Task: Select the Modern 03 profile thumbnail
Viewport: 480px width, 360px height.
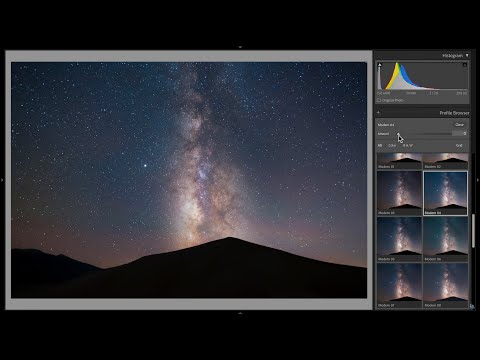Action: pyautogui.click(x=399, y=193)
